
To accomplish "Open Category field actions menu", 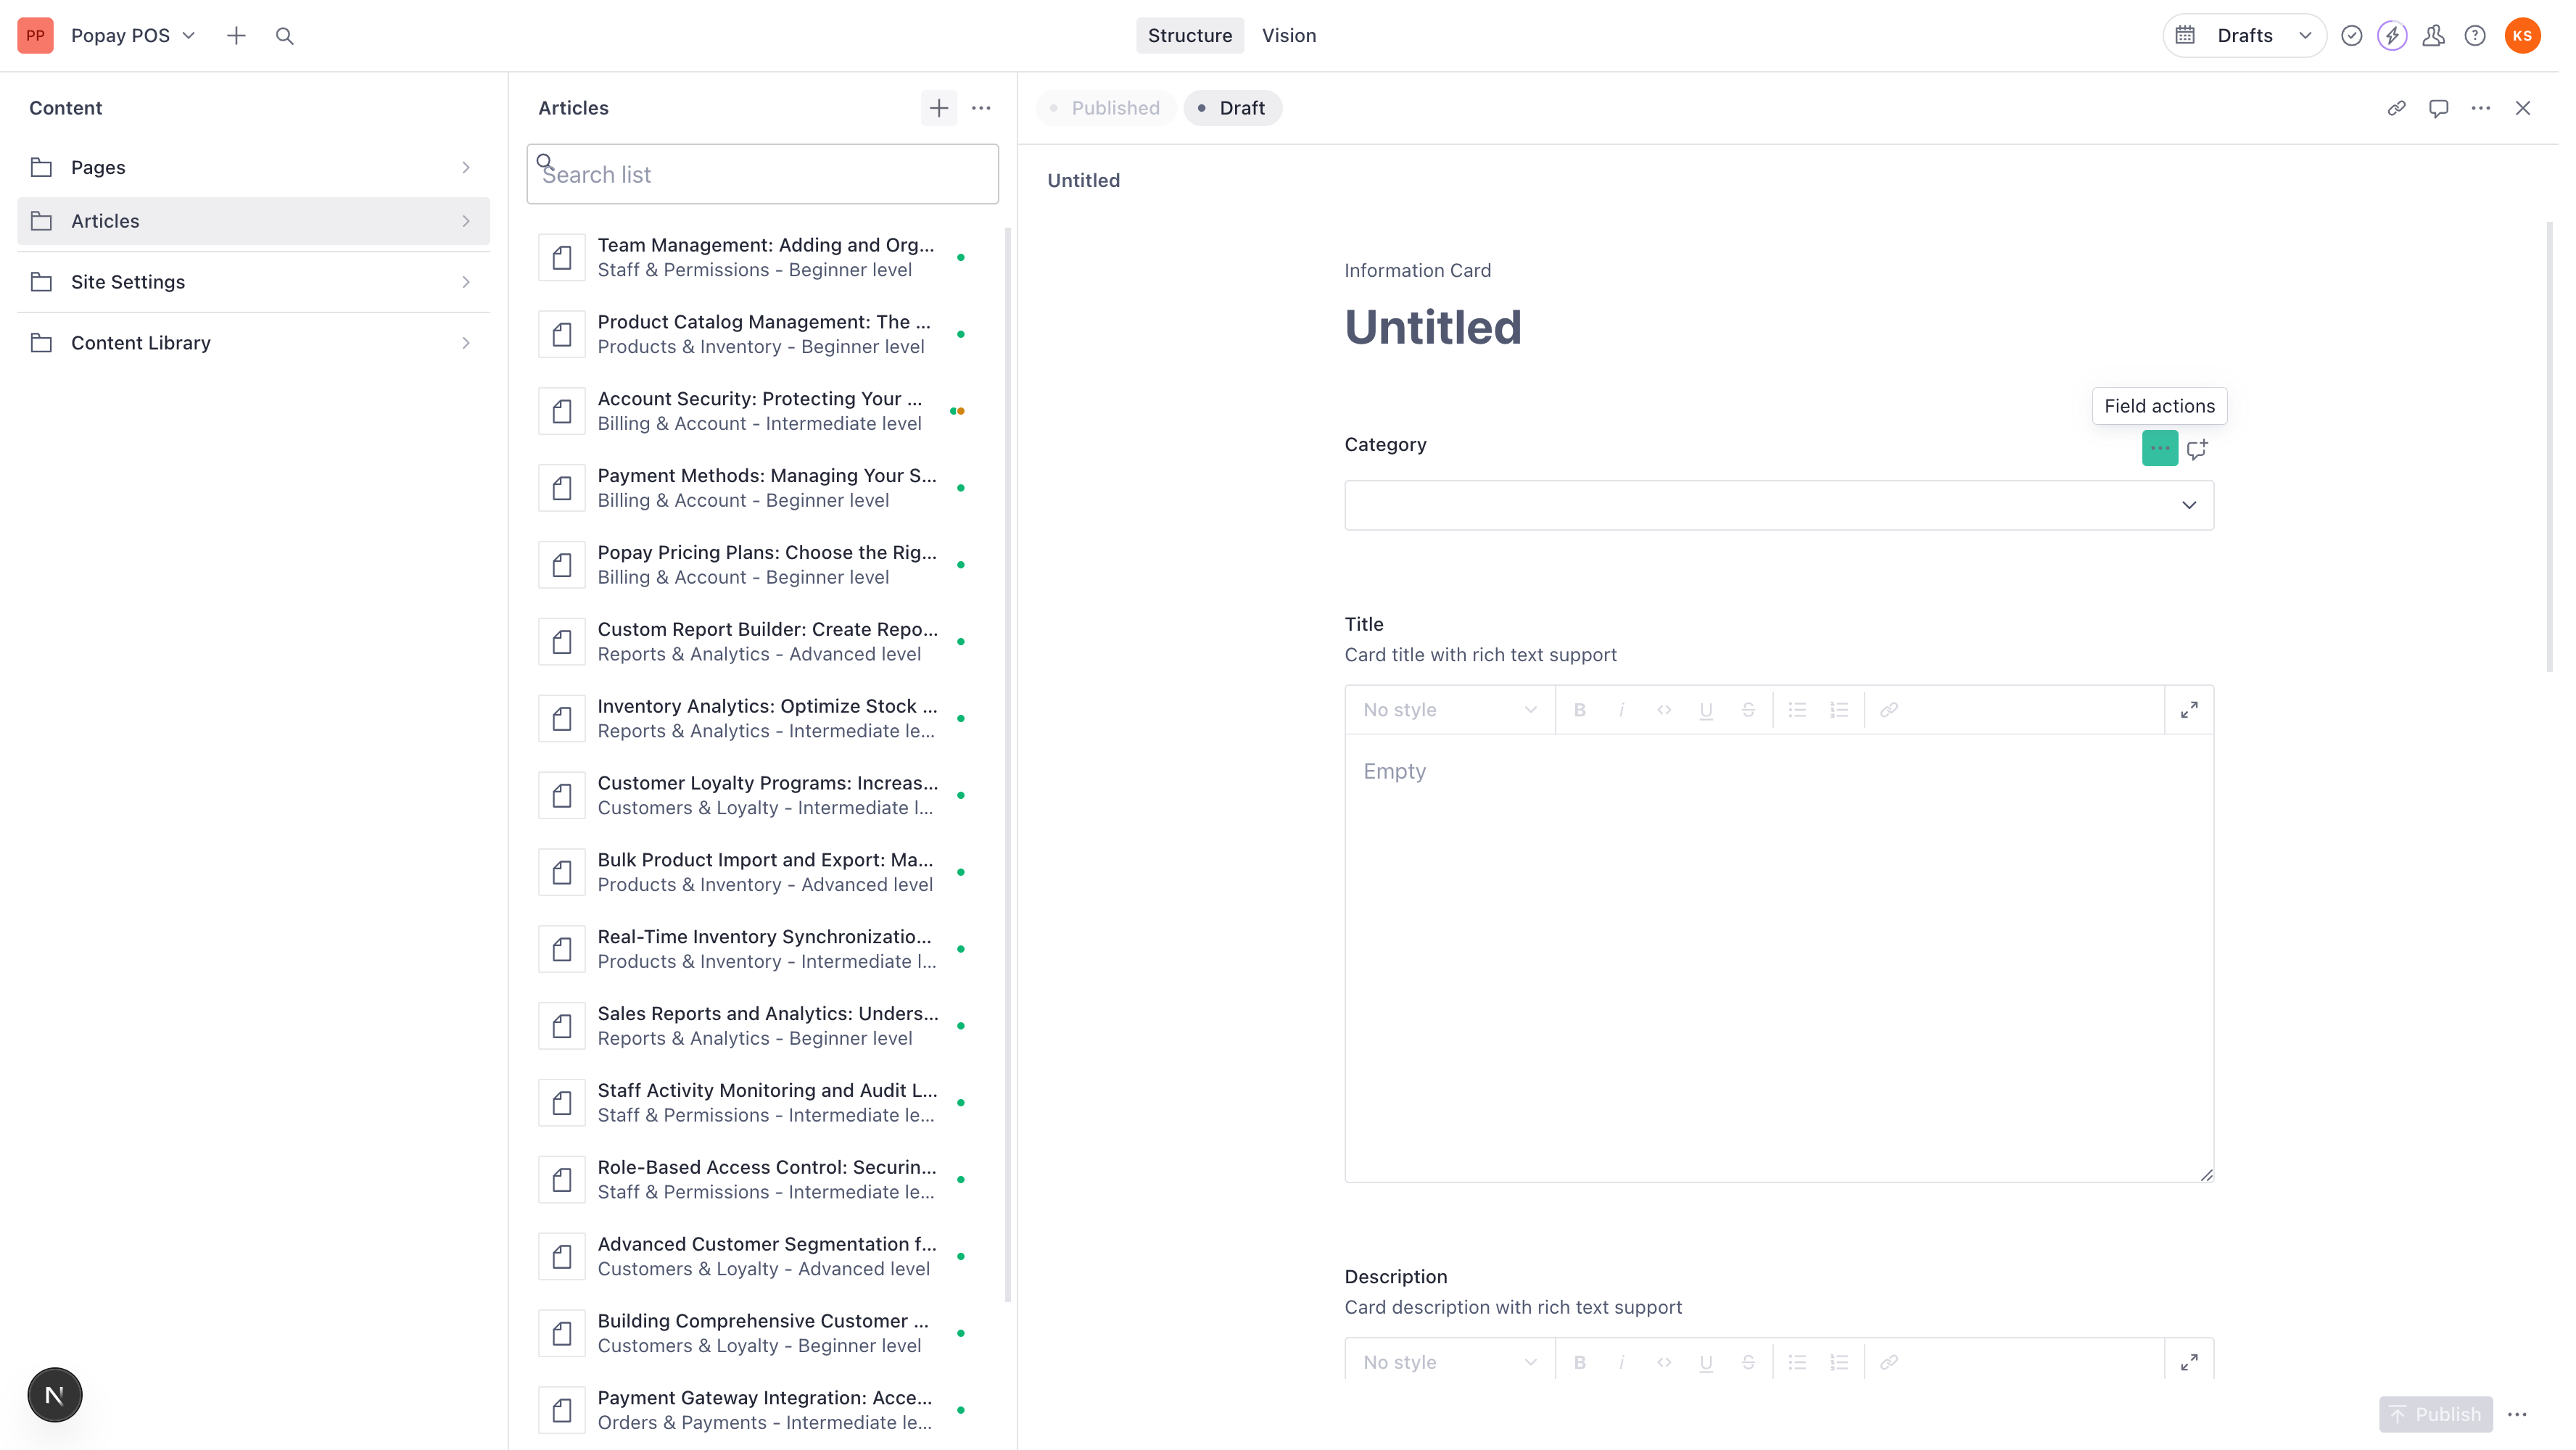I will (x=2160, y=448).
